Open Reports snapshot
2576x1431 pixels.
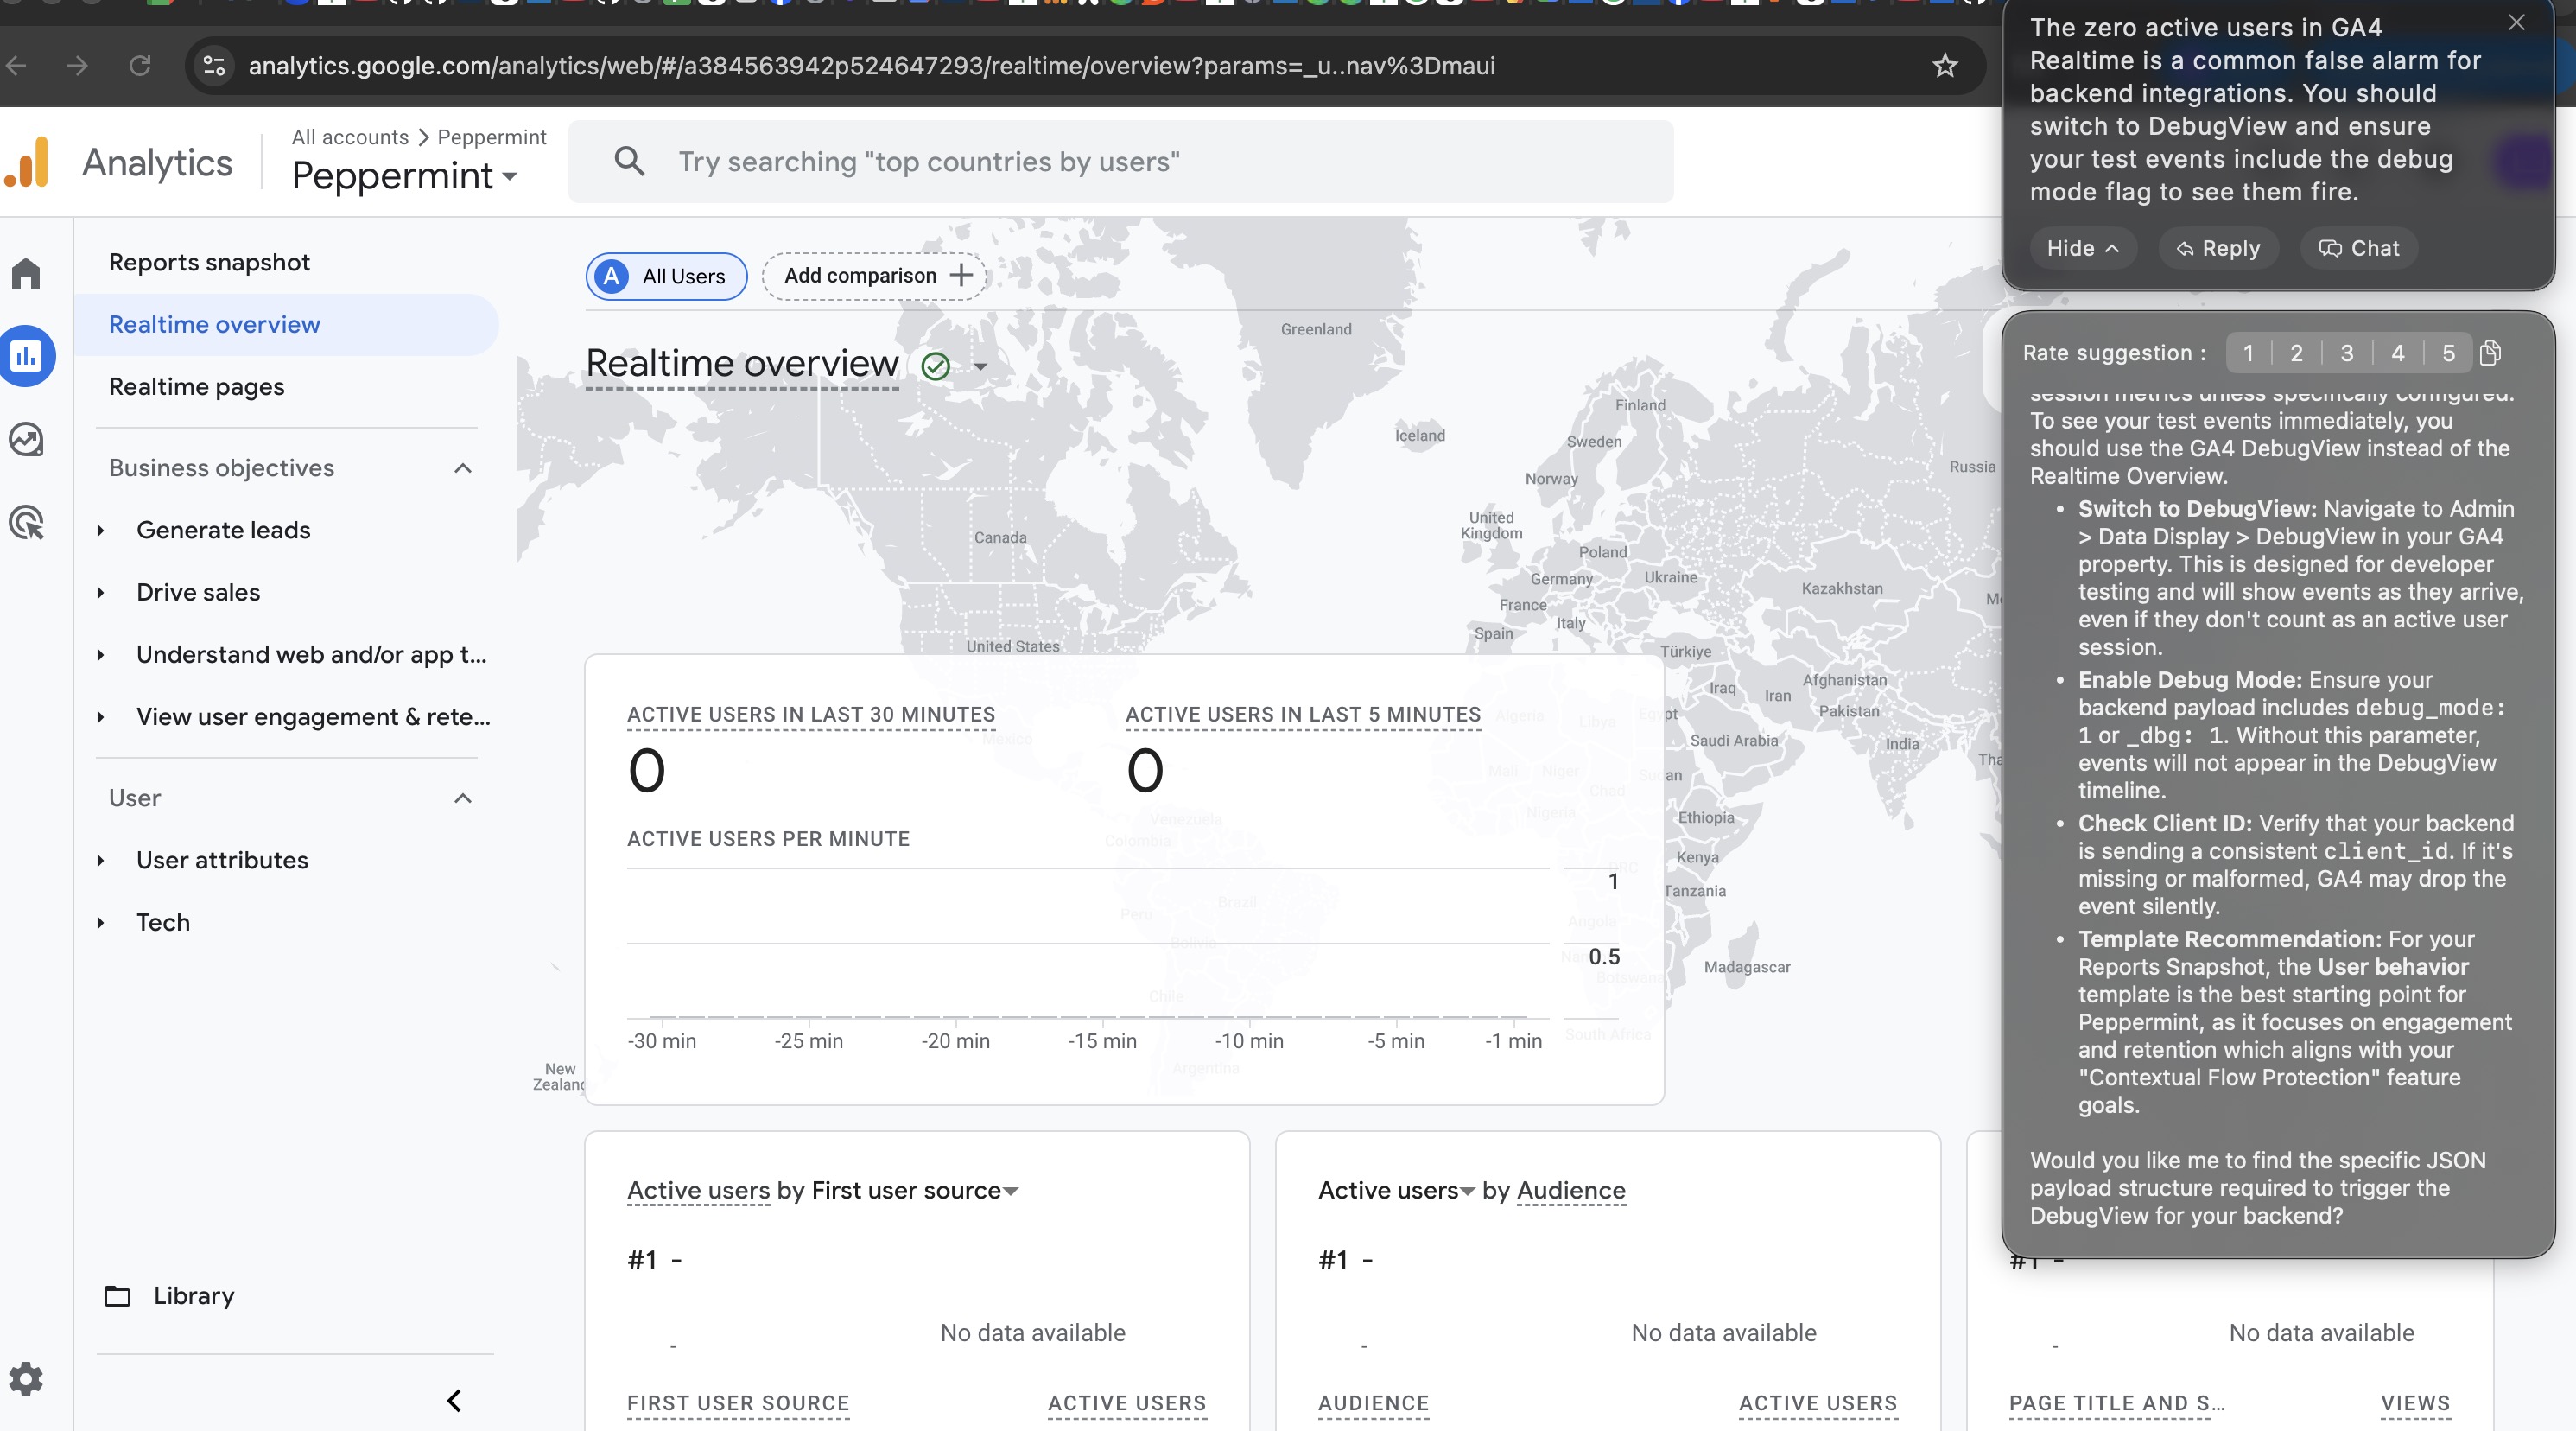(x=209, y=261)
